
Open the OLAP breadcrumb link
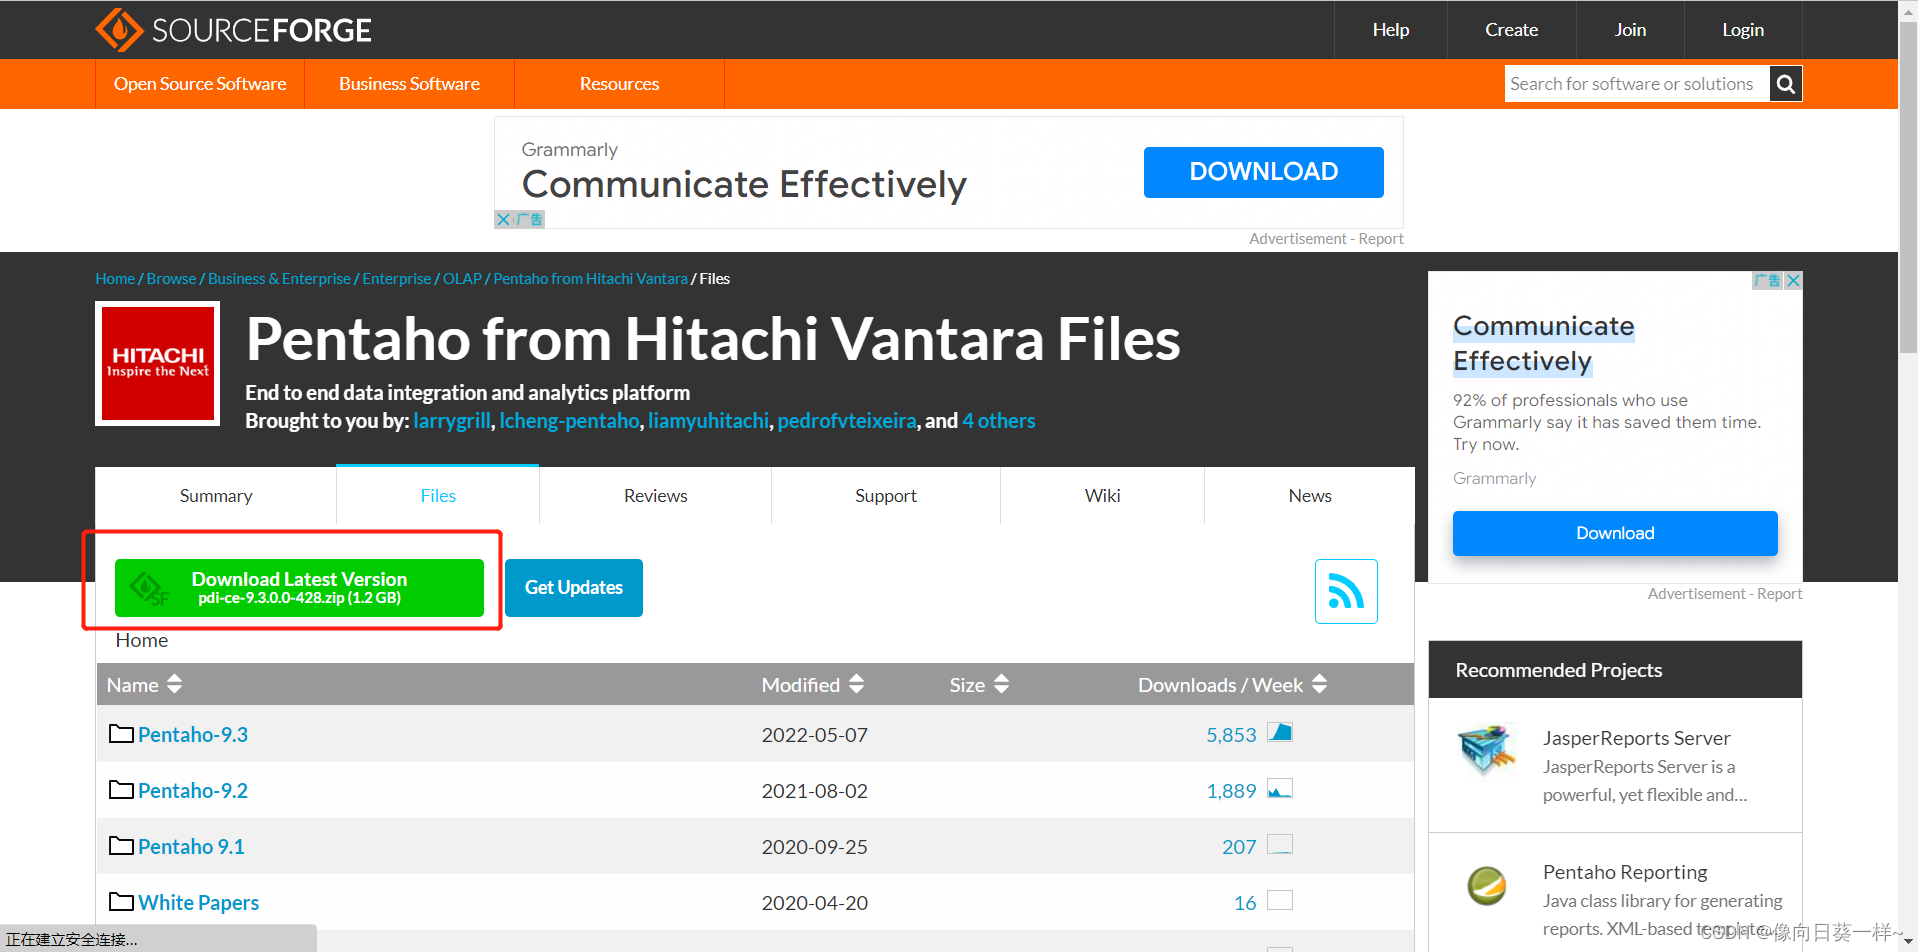462,279
